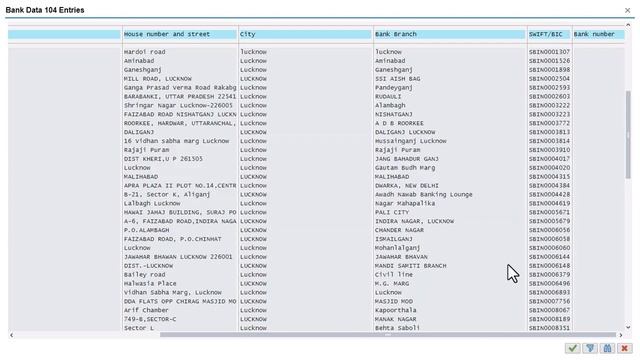Select the BARABANKI, UTTAR PRADESH entry

coord(180,97)
